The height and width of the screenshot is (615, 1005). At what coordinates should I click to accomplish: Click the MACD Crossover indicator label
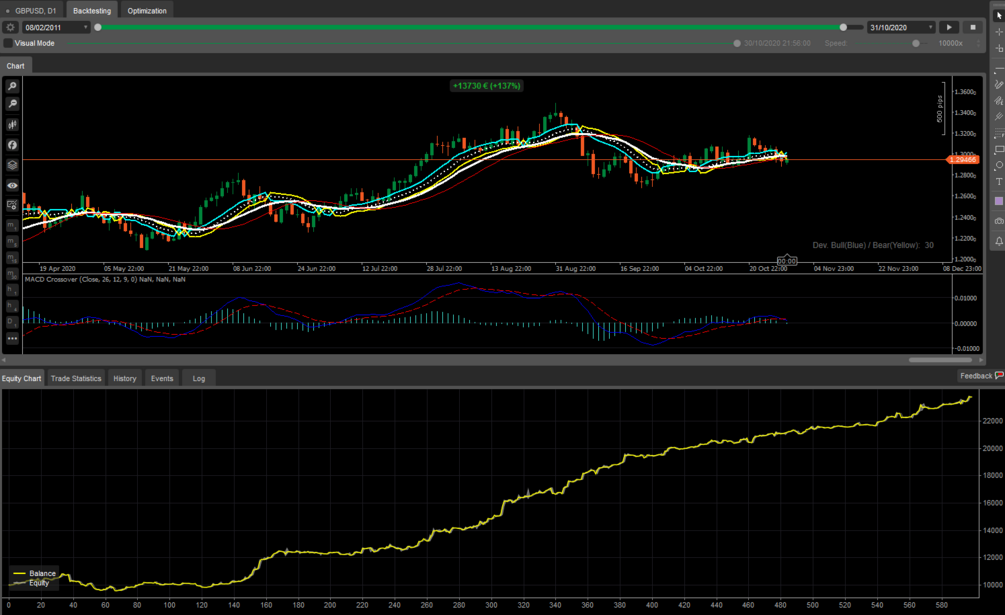[x=104, y=279]
